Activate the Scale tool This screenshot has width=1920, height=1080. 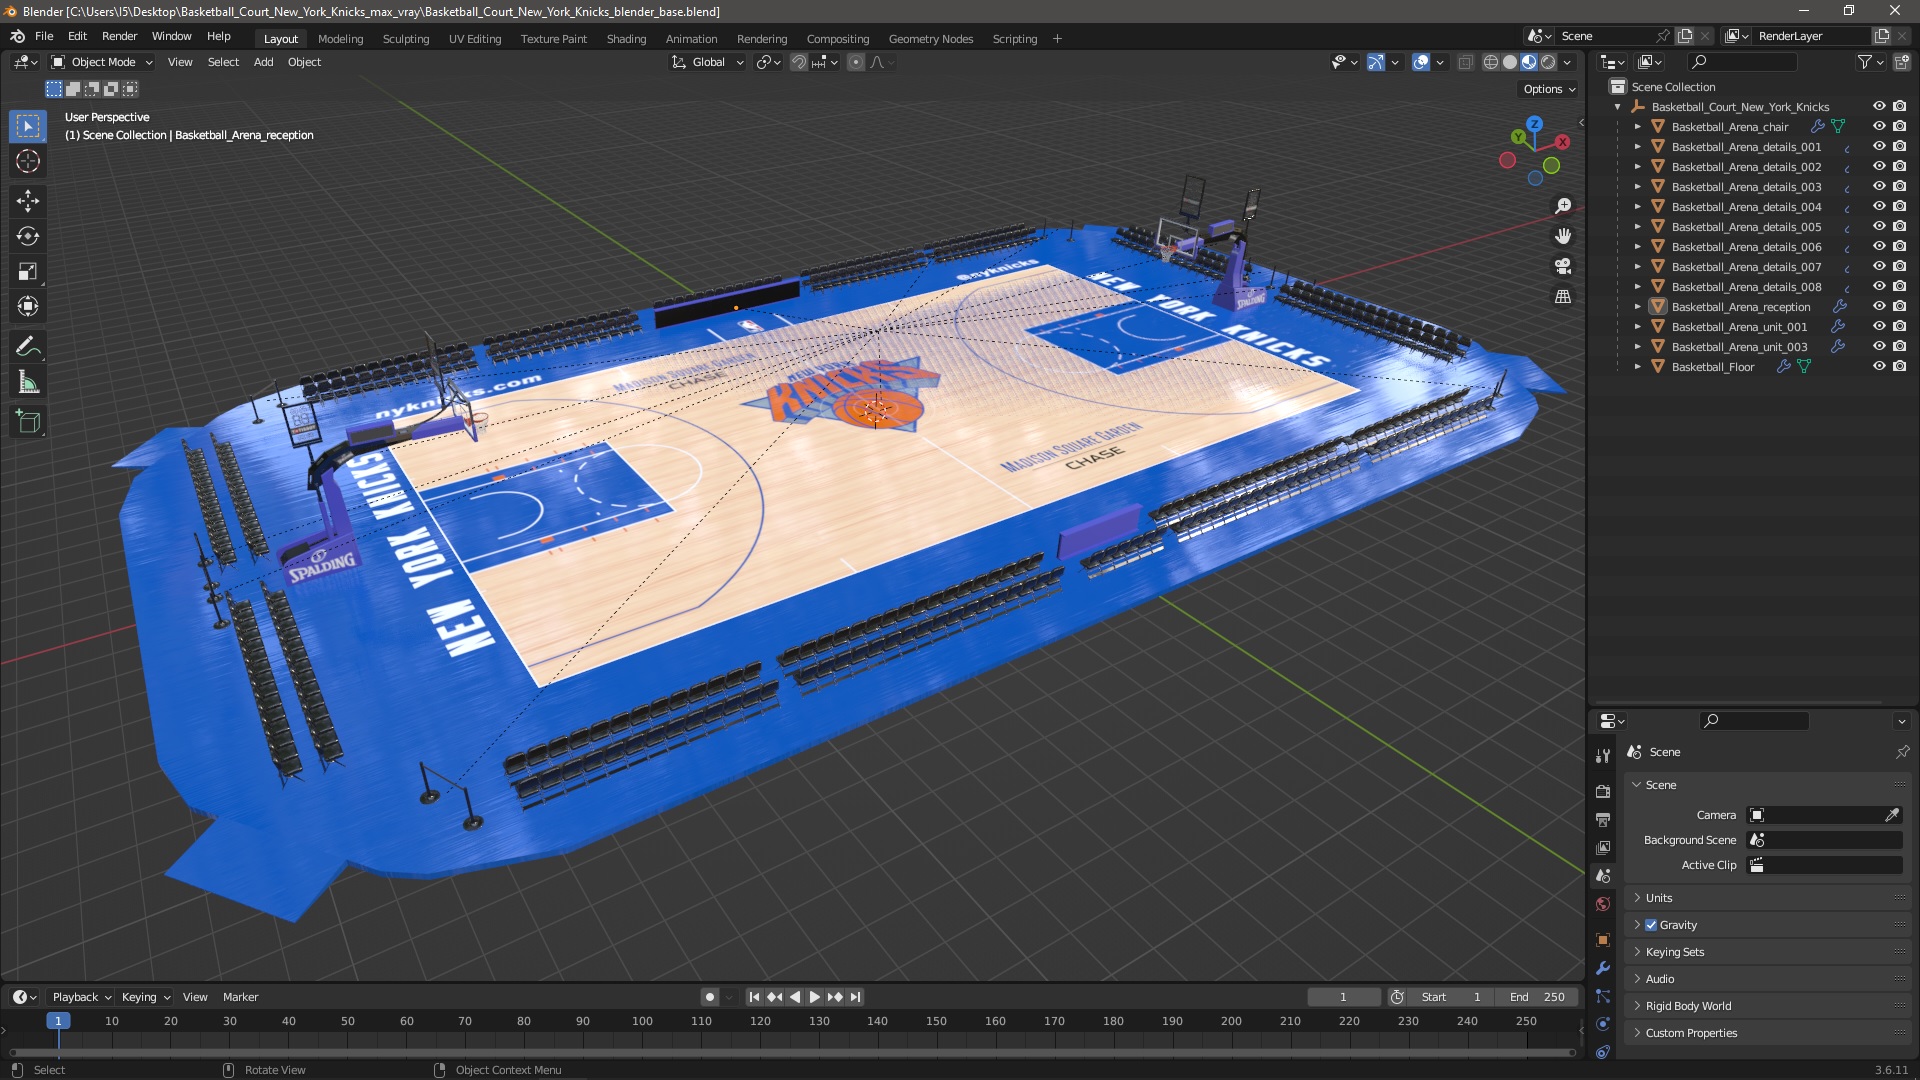[x=28, y=271]
